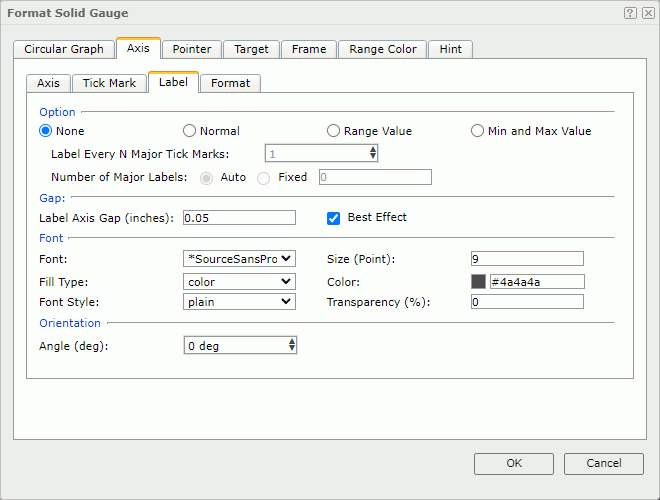Click the dark gray font color swatch
The image size is (660, 500).
click(x=478, y=281)
